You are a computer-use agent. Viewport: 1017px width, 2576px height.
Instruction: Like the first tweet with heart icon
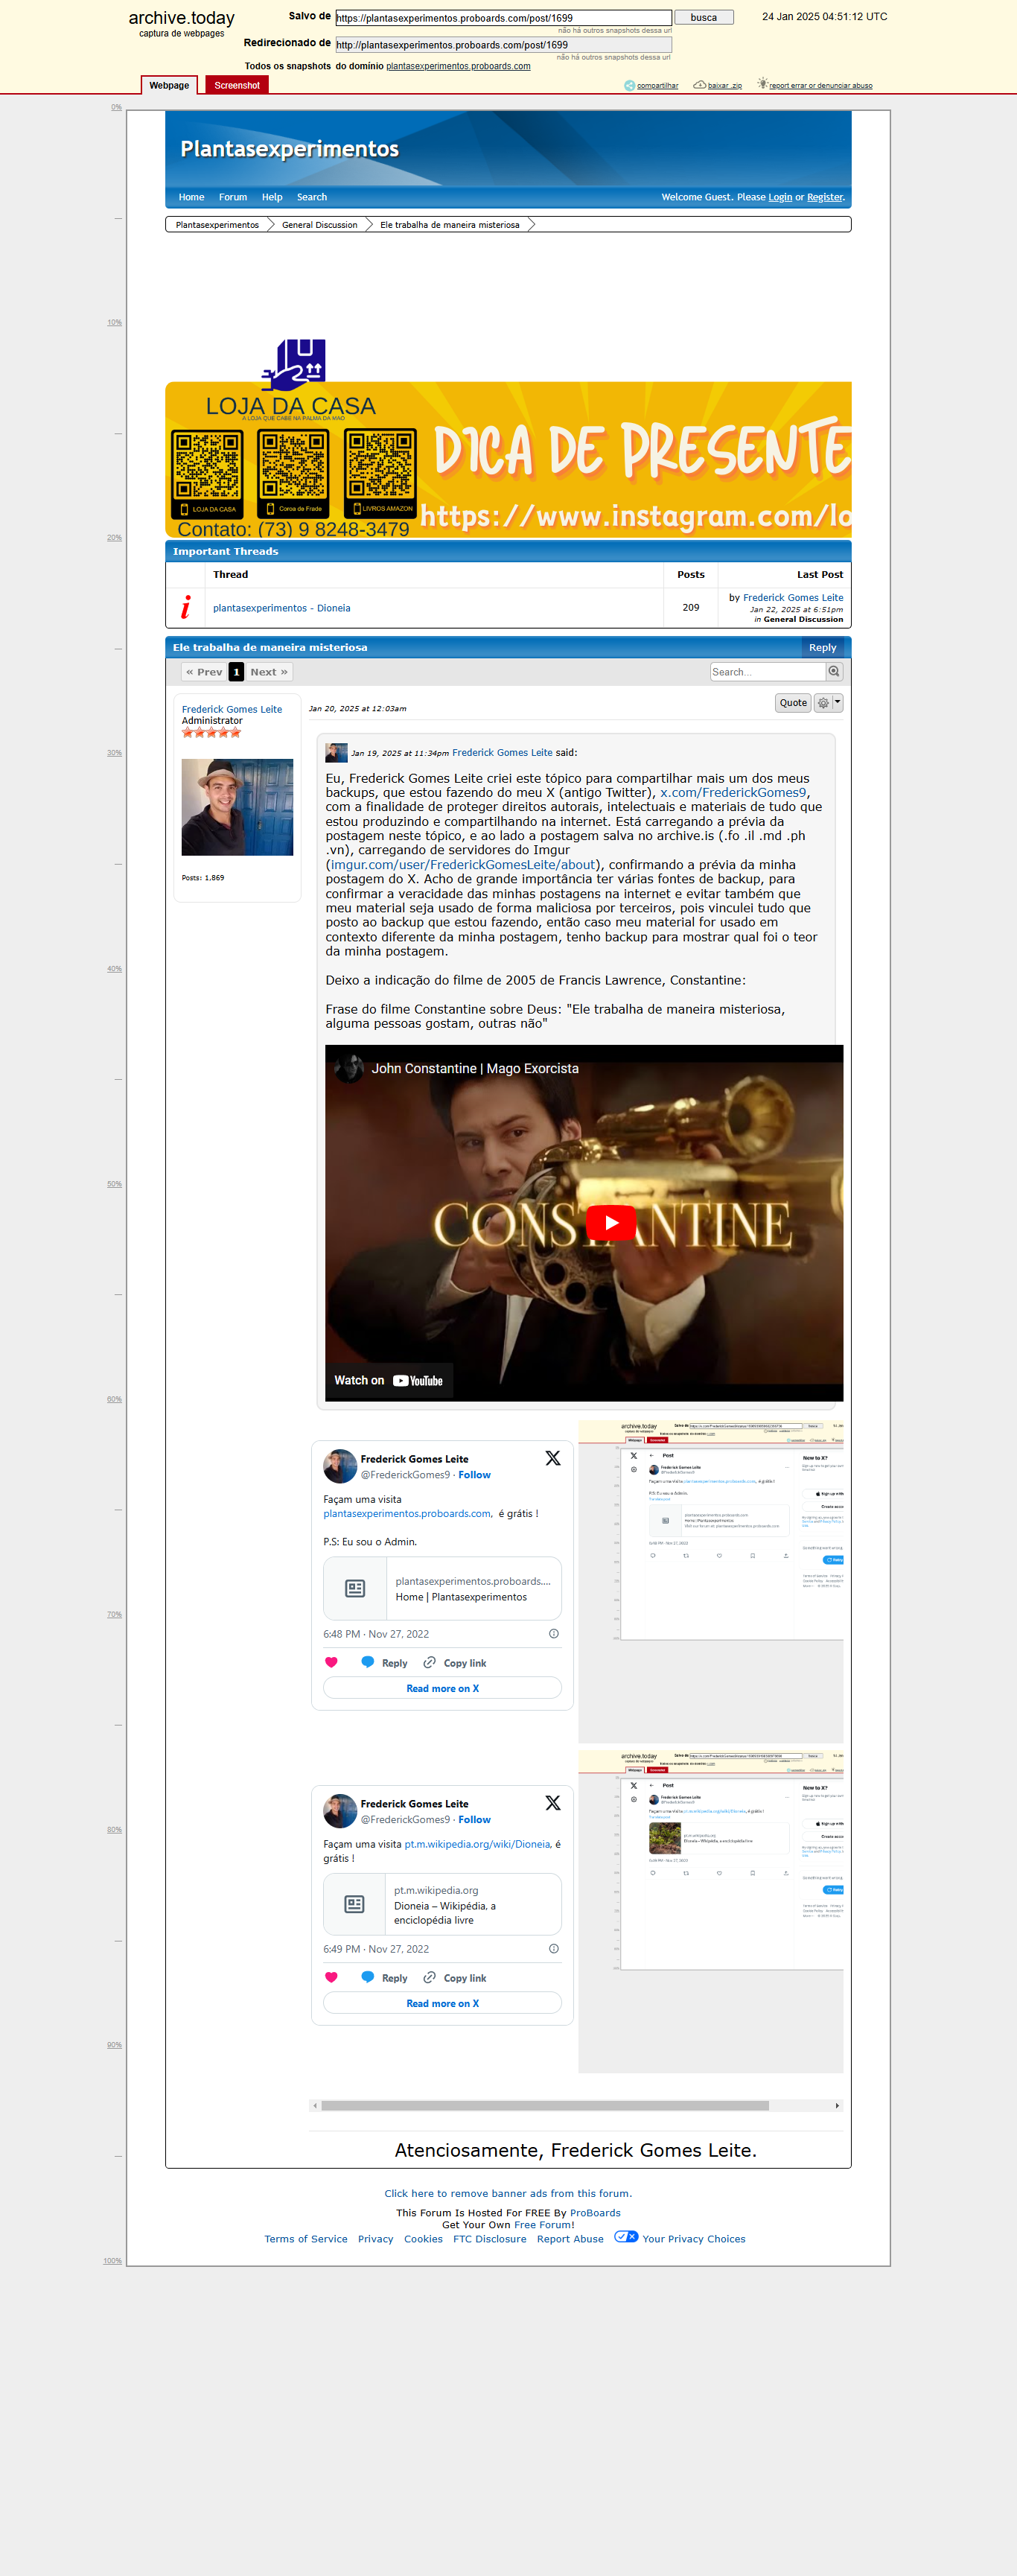[332, 1662]
